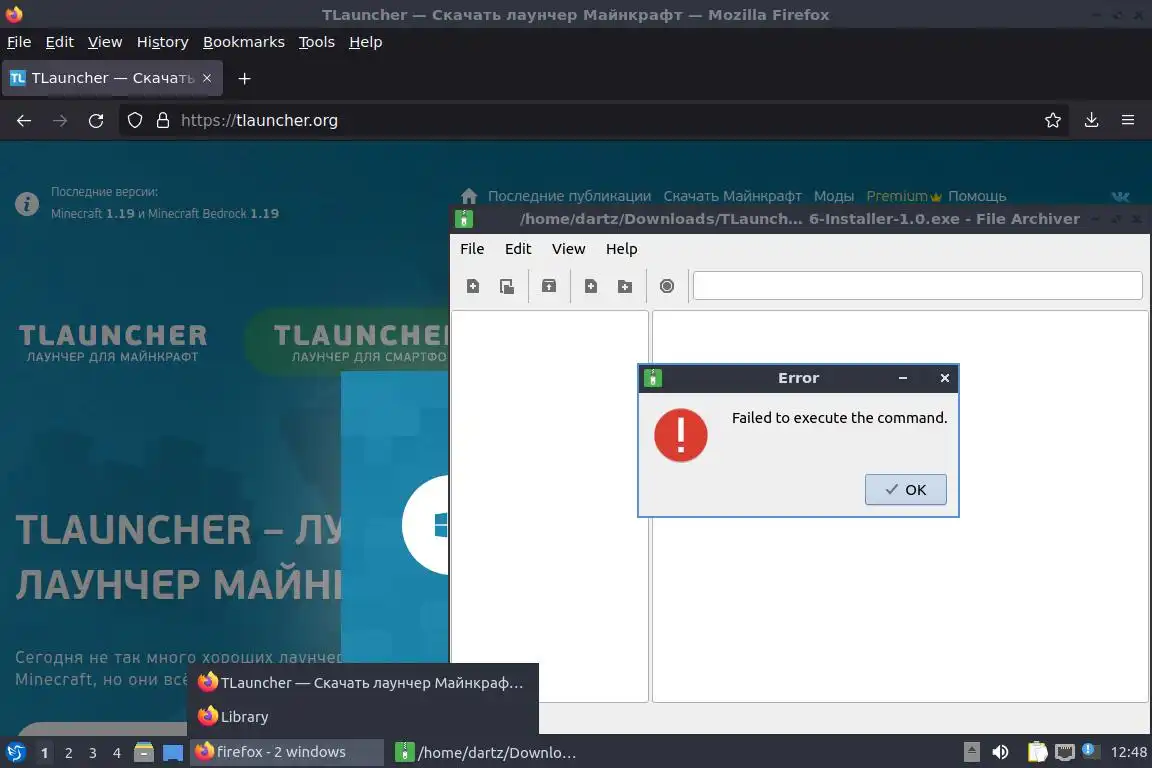Open Firefox Edit menu

(x=60, y=42)
